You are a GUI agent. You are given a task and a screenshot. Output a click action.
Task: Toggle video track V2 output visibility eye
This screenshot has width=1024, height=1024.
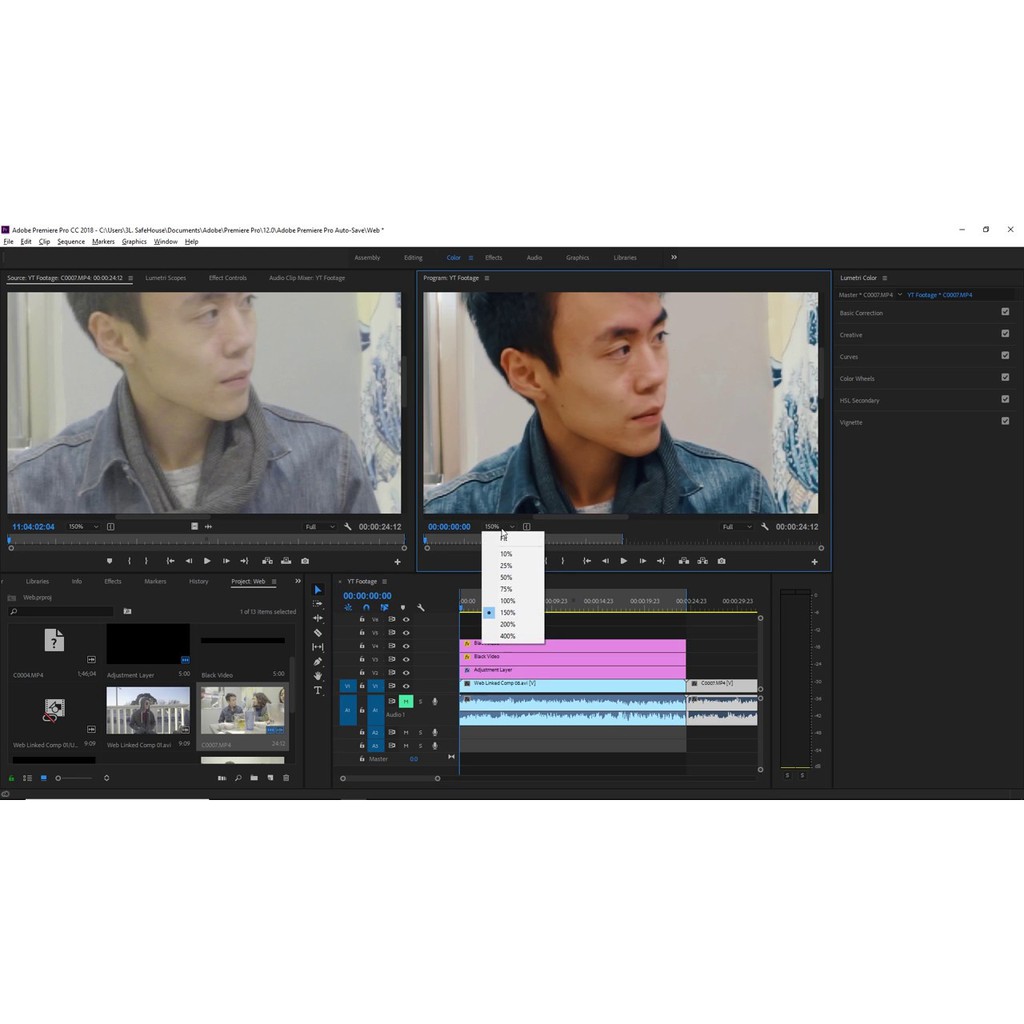tap(406, 673)
